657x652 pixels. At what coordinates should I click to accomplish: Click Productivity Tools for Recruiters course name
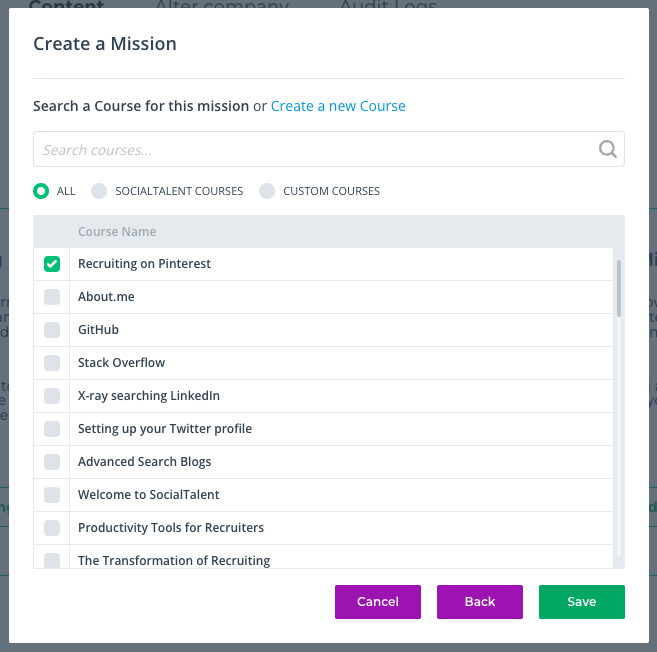pyautogui.click(x=171, y=528)
